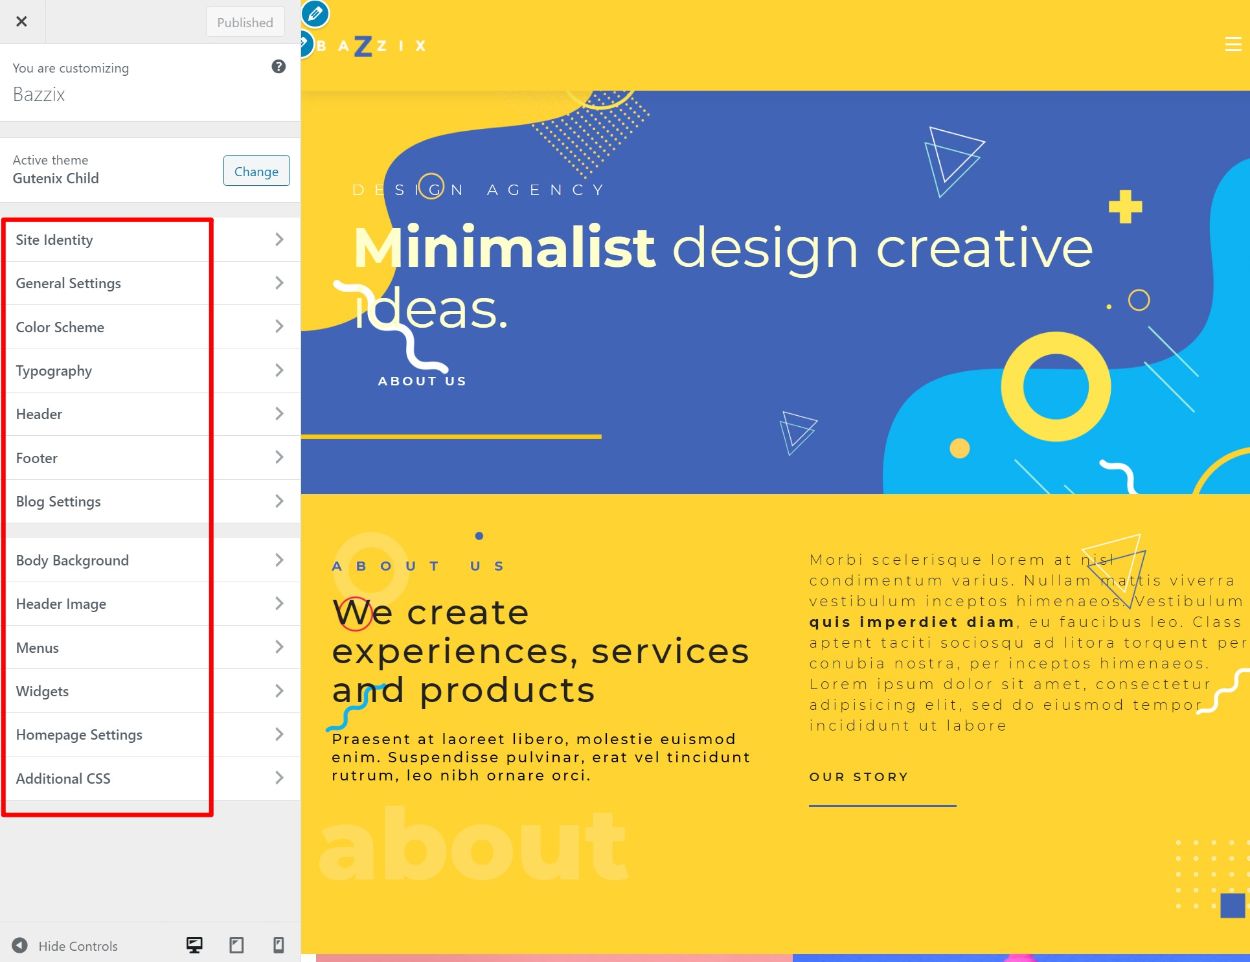Click the Gutenix Child theme name

point(56,178)
